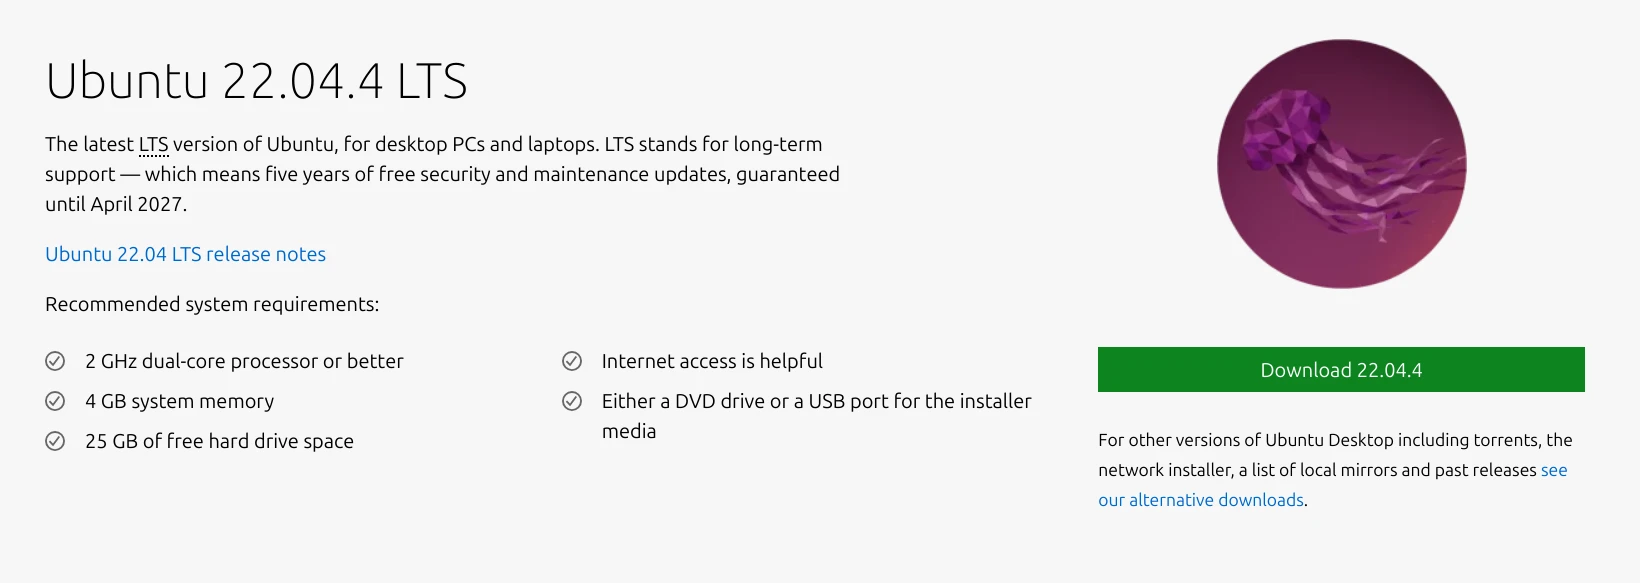This screenshot has width=1640, height=583.
Task: Click the 'until April 2027.' text
Action: pyautogui.click(x=116, y=204)
